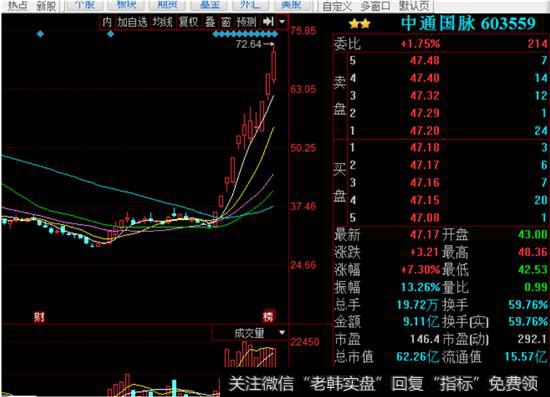Click 复权 adjustment button
This screenshot has height=397, width=550.
[x=188, y=22]
